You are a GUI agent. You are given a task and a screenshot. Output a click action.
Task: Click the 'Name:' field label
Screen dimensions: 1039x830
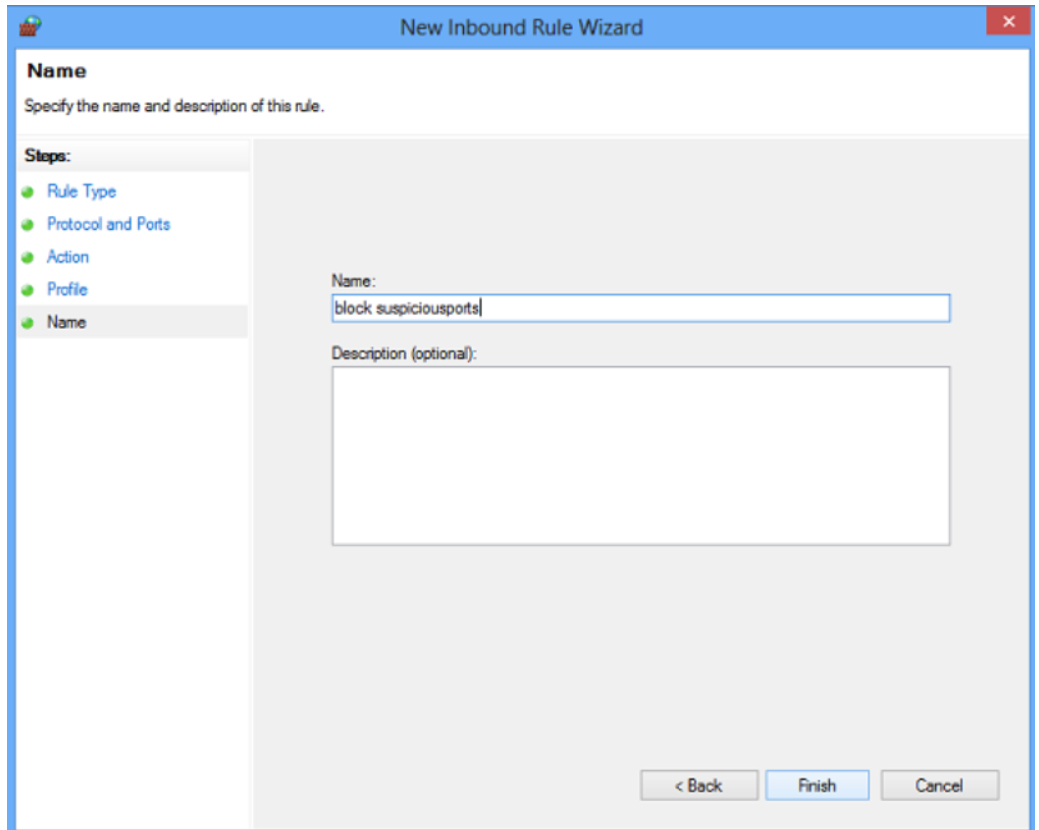click(x=354, y=281)
